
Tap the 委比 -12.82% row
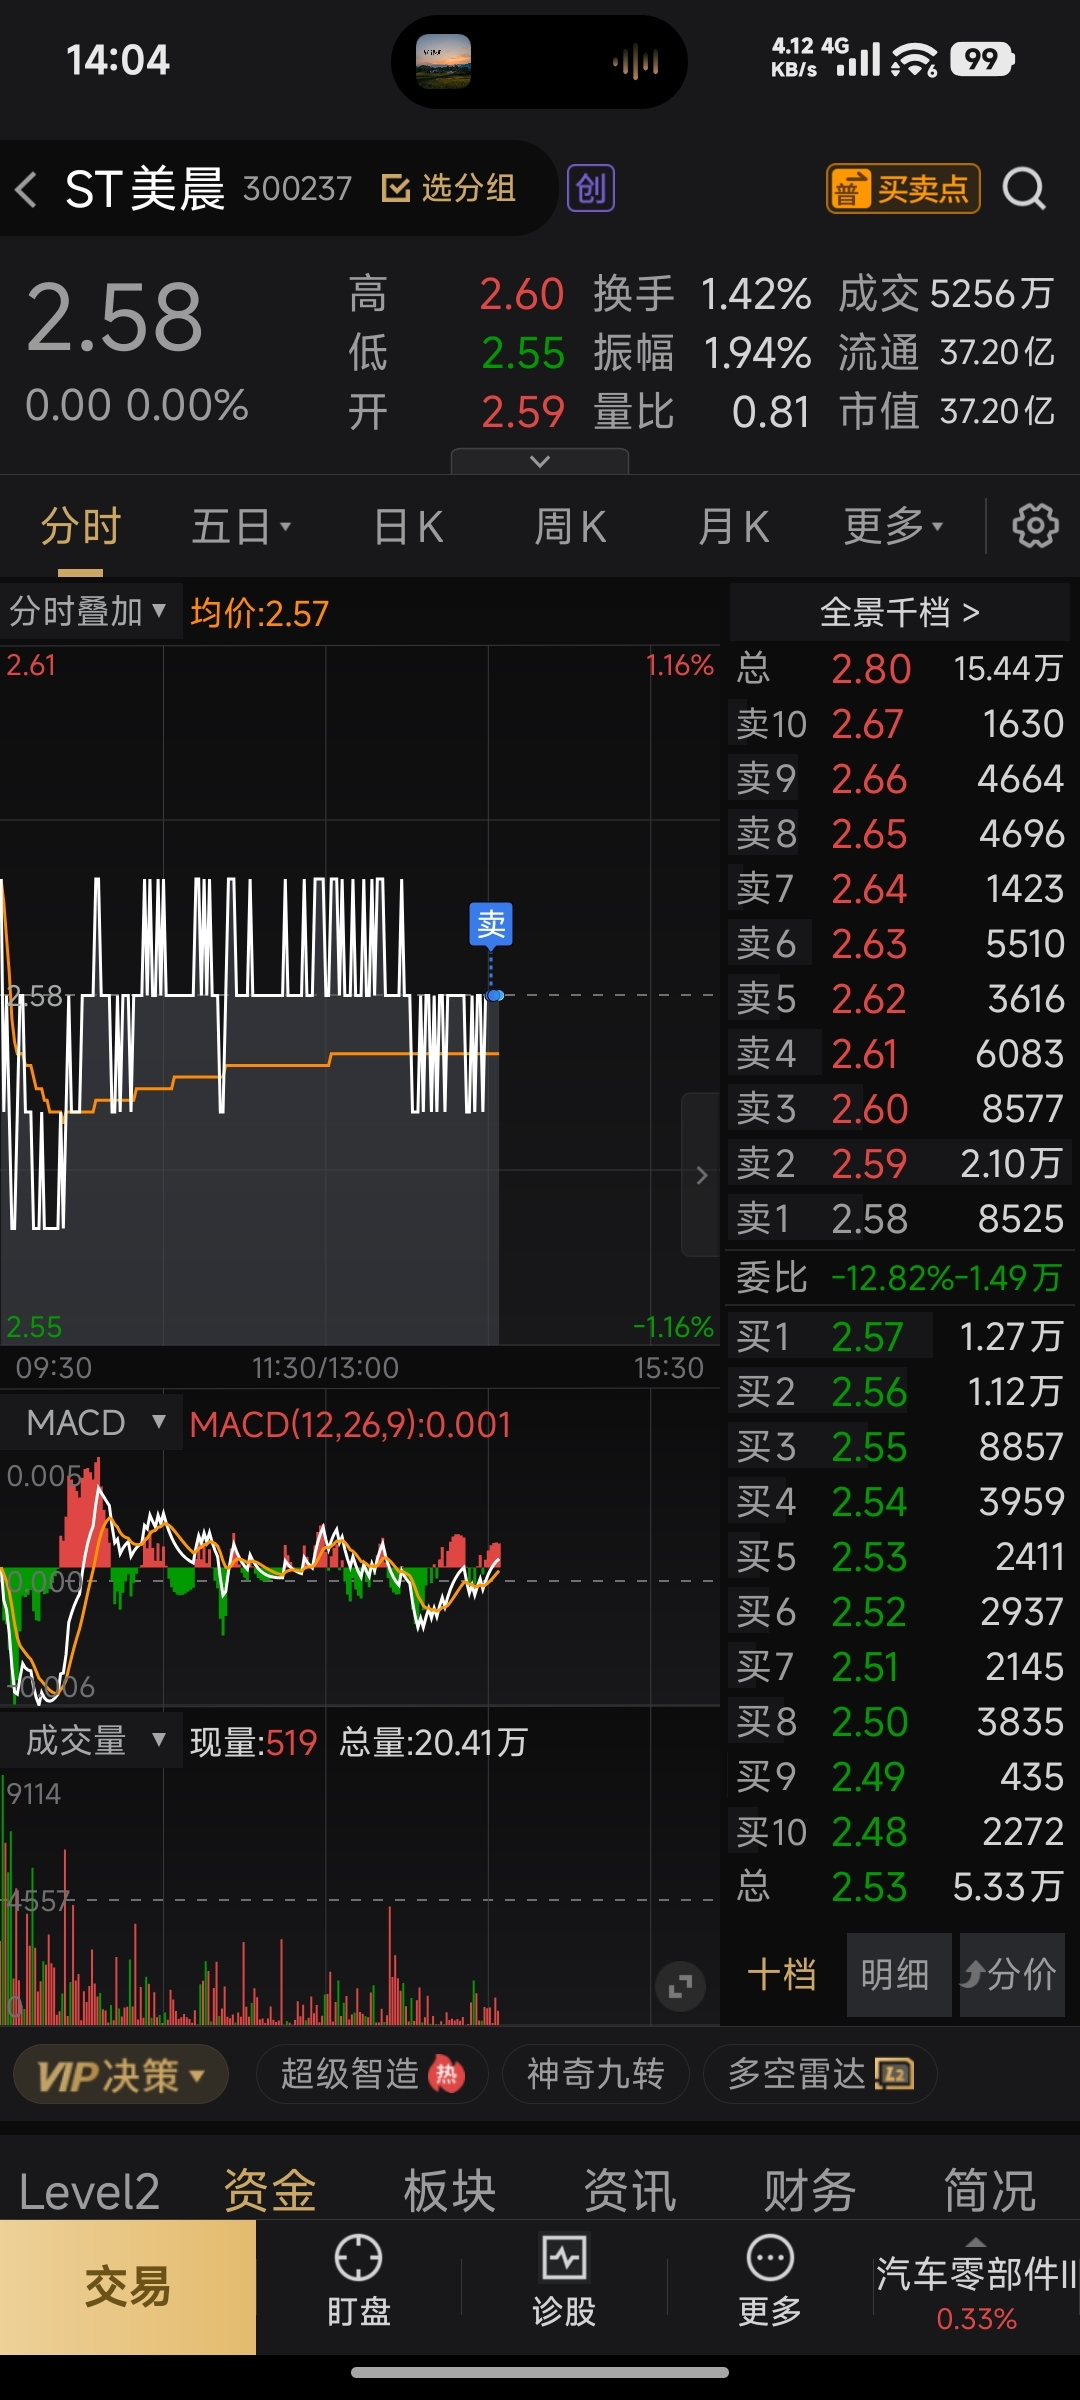900,1277
